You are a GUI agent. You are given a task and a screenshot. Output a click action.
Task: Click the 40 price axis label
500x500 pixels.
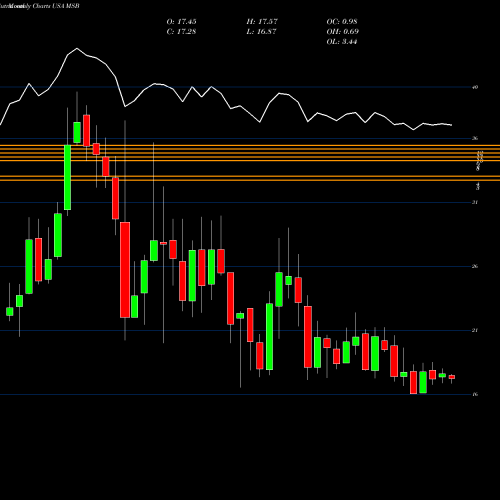point(475,87)
